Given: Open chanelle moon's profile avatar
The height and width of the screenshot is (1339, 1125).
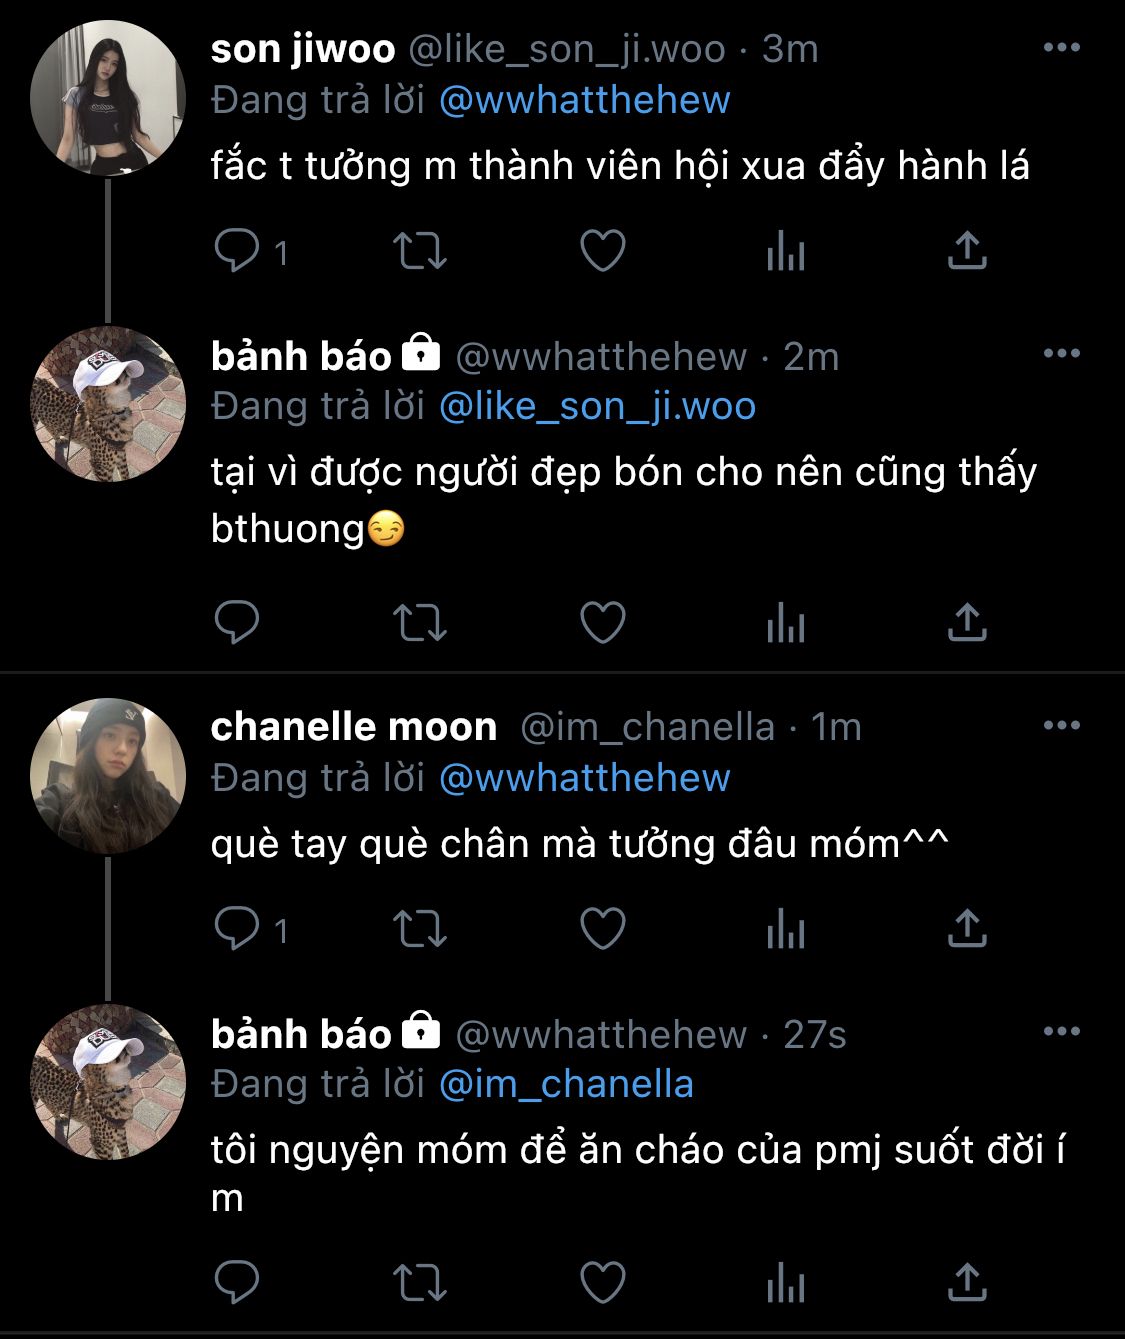Looking at the screenshot, I should point(108,776).
